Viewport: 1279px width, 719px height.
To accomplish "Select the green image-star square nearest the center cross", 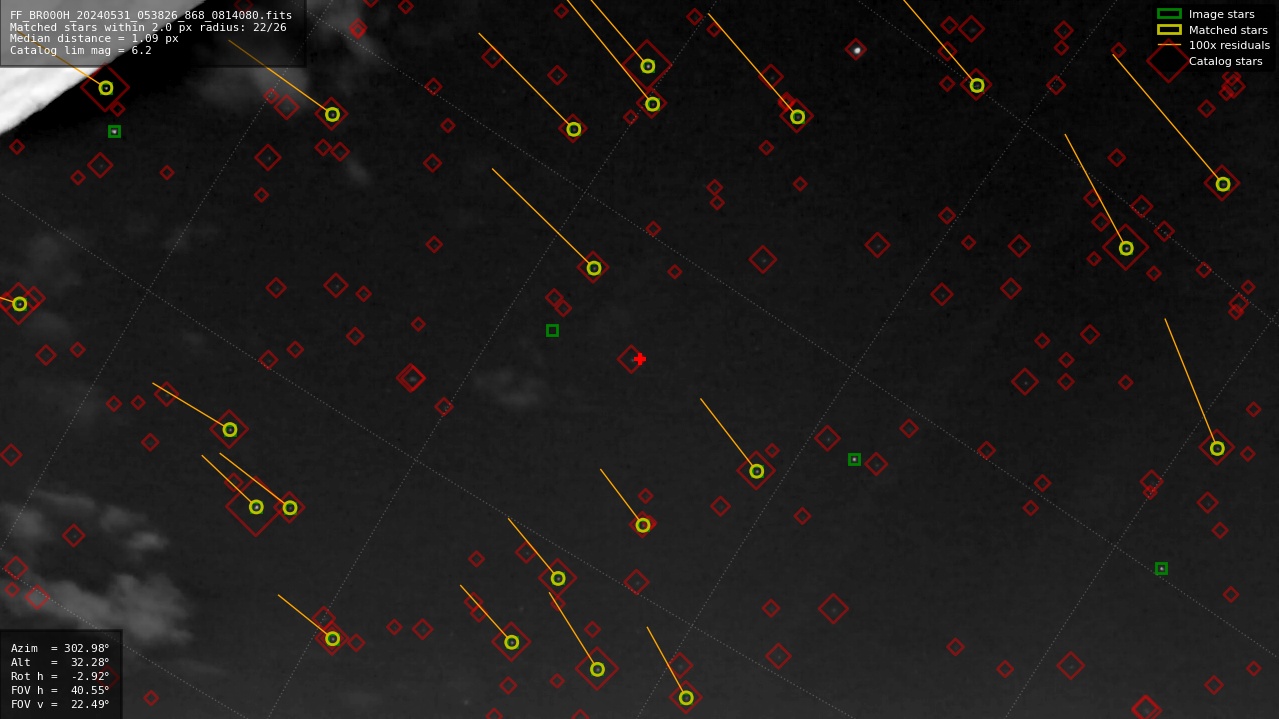I will pyautogui.click(x=552, y=330).
